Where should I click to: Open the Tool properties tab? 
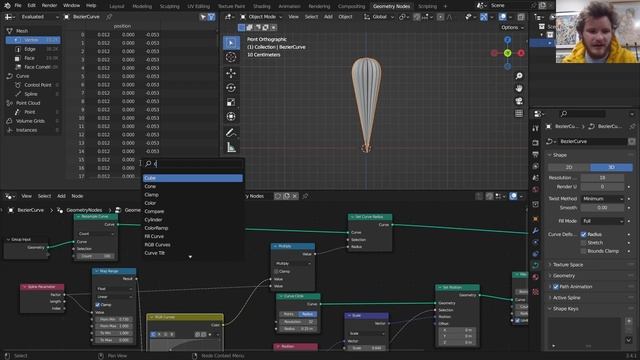pyautogui.click(x=536, y=129)
